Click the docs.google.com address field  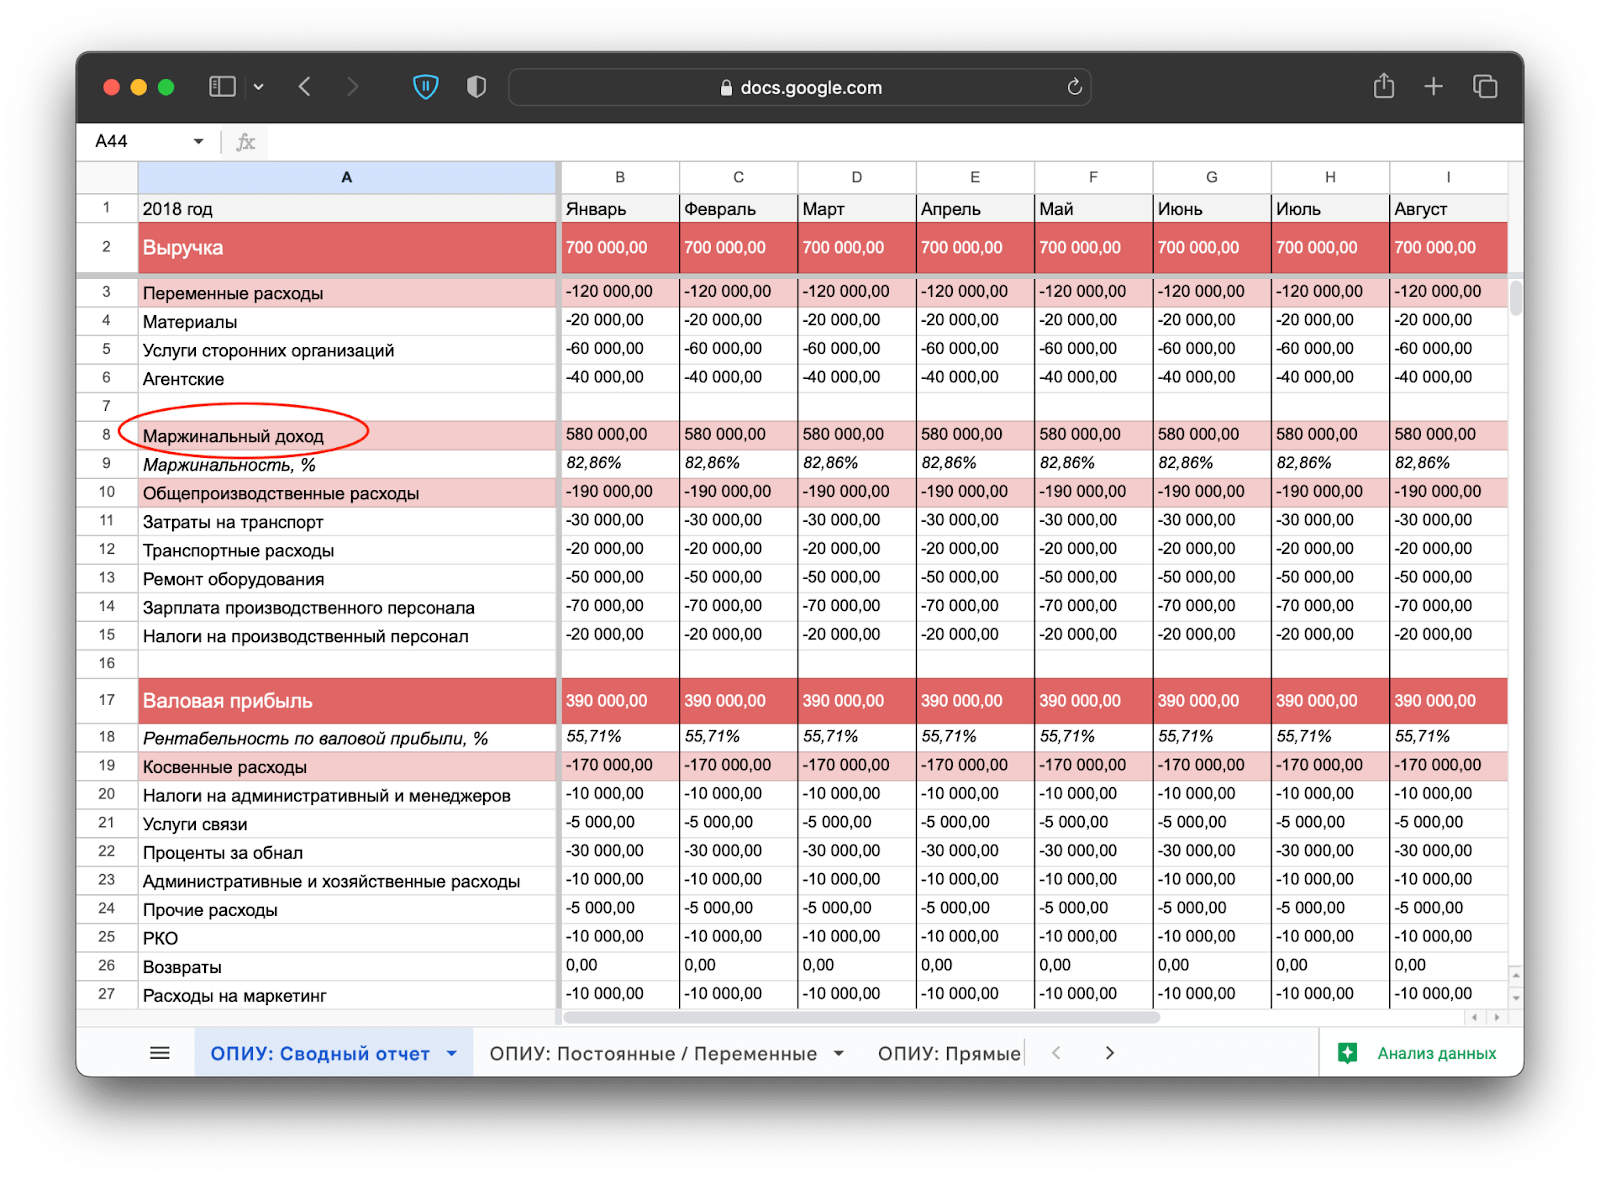click(x=800, y=87)
